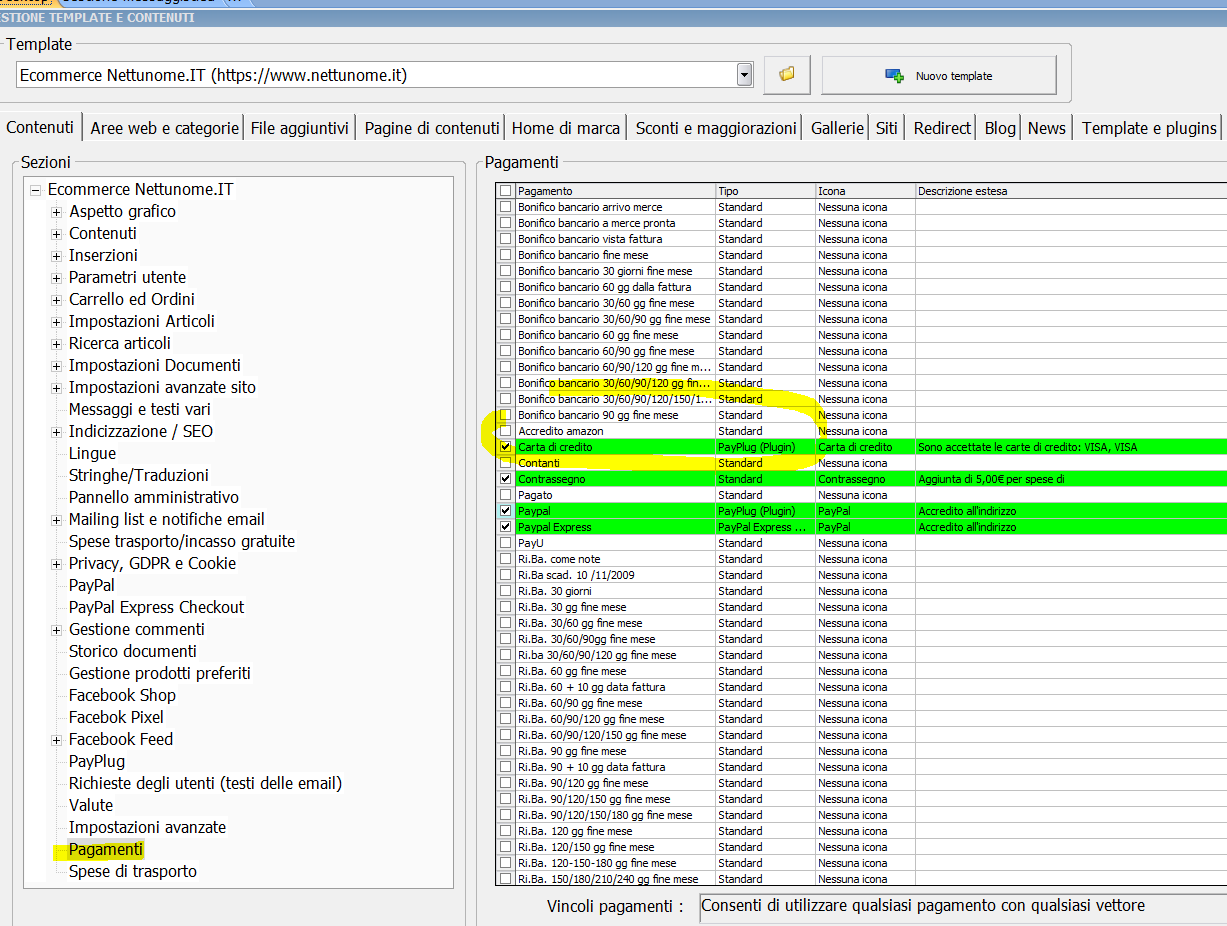The width and height of the screenshot is (1227, 926).
Task: Click the Nuovo template button
Action: 939,75
